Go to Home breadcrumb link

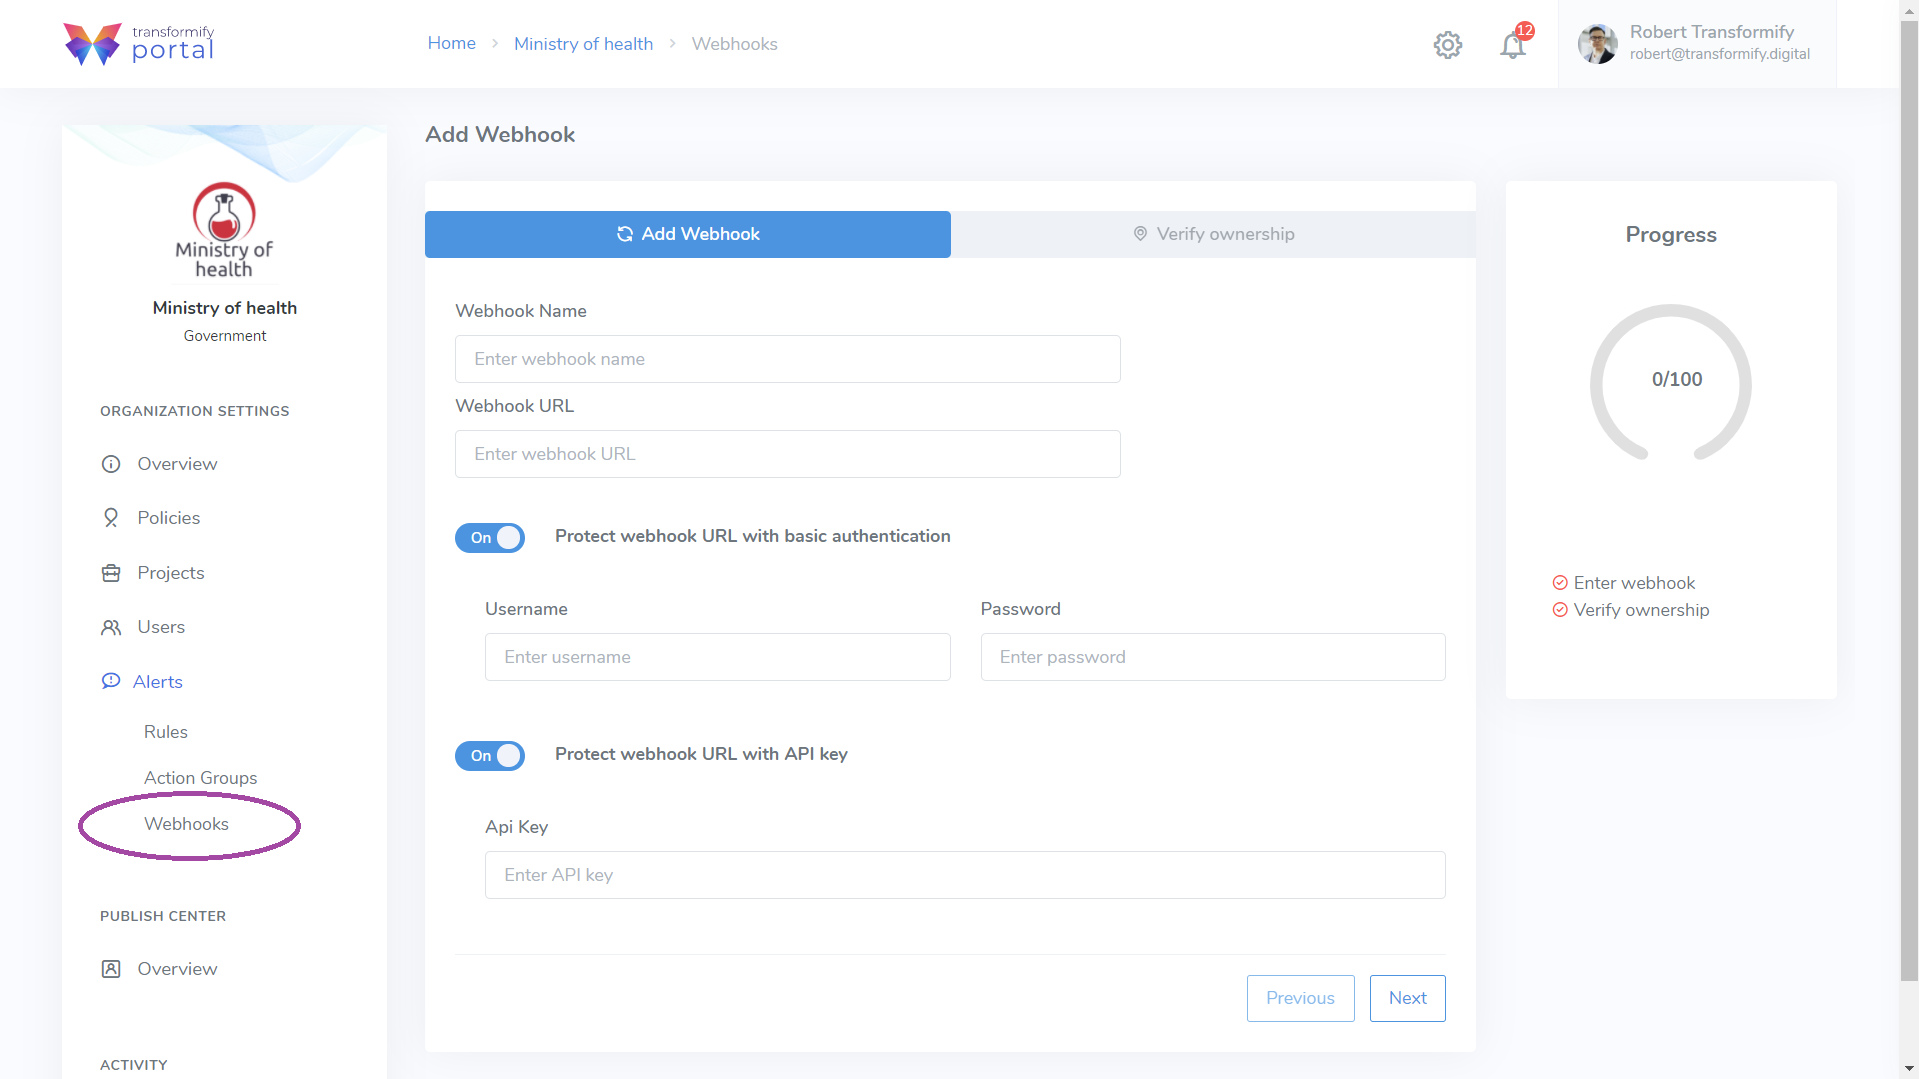coord(452,43)
